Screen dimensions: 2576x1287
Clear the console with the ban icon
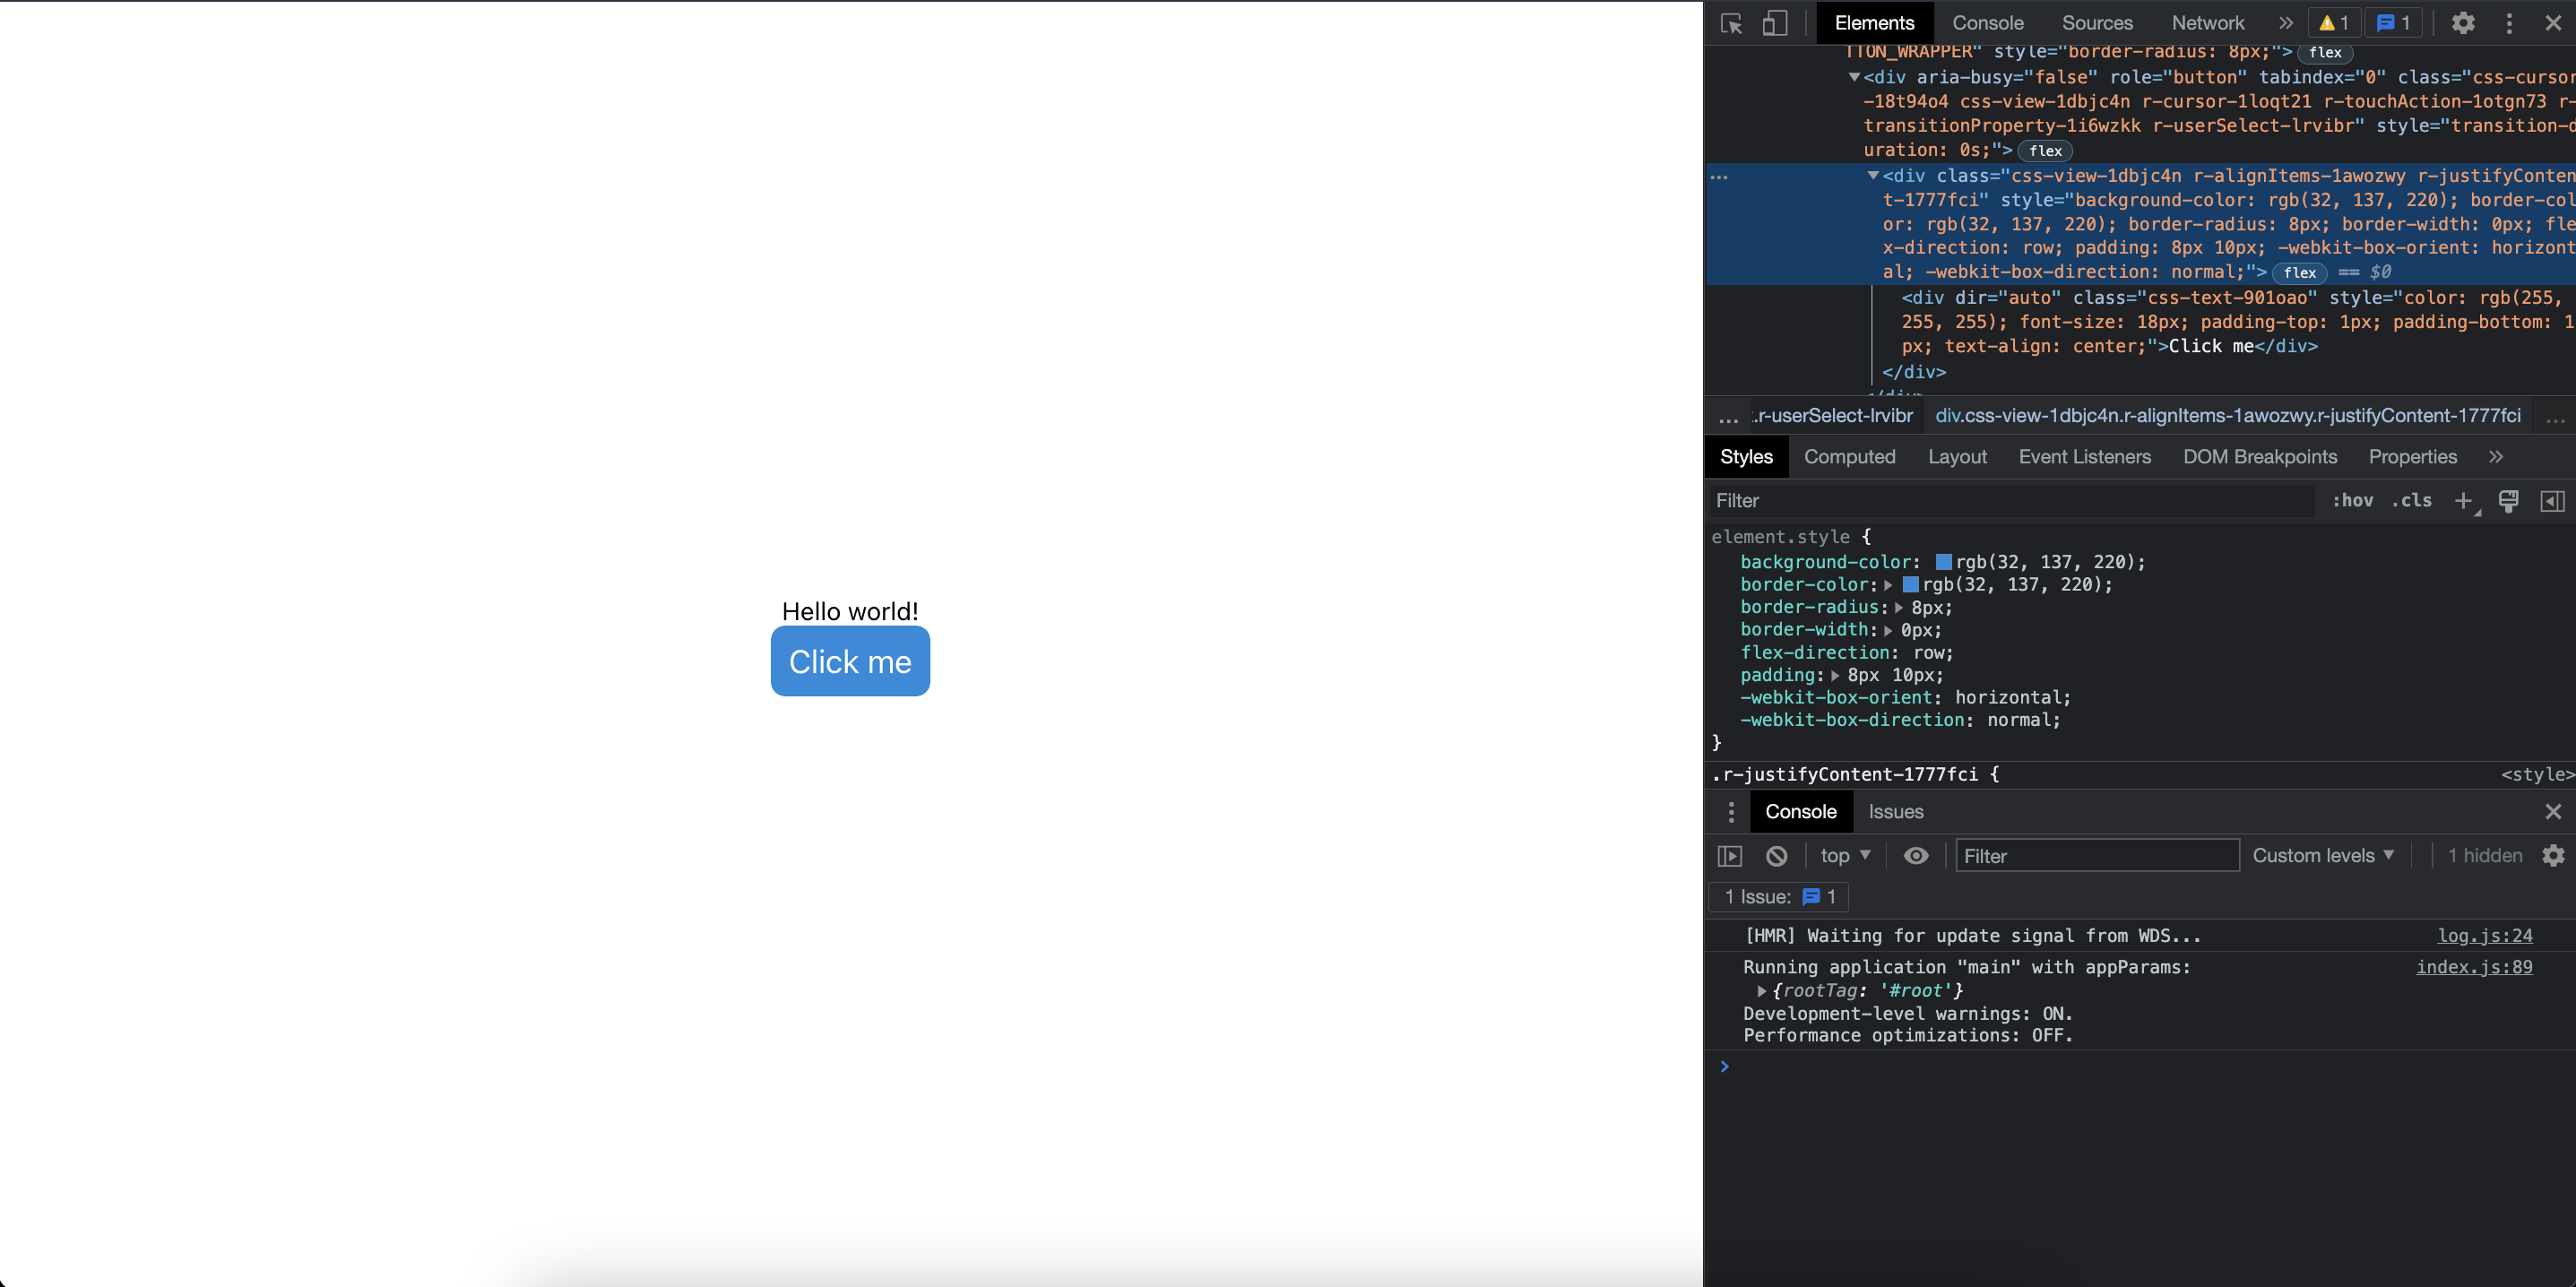click(x=1777, y=855)
